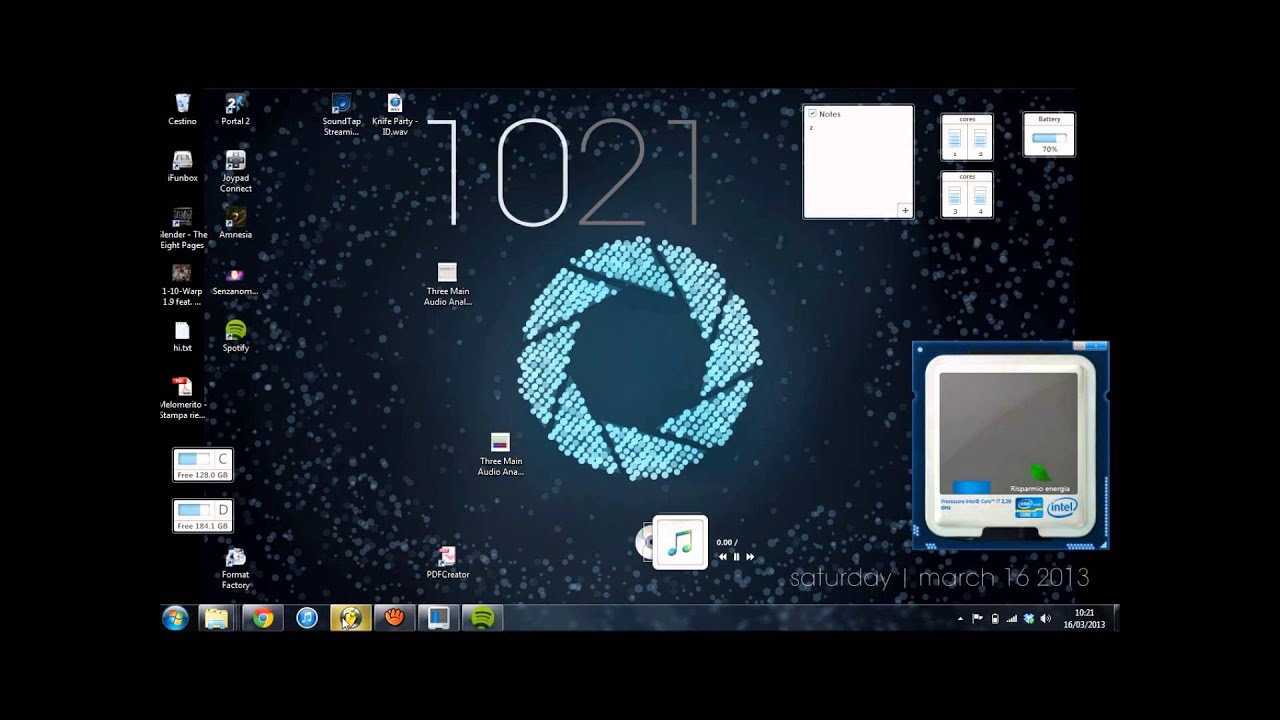The image size is (1280, 720).
Task: Open the Spotify desktop shortcut
Action: [x=235, y=336]
